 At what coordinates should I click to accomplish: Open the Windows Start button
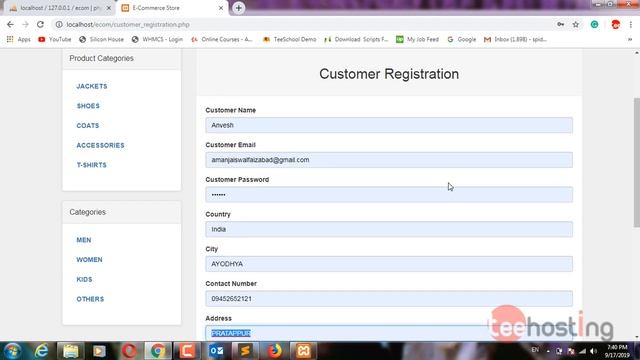12,351
